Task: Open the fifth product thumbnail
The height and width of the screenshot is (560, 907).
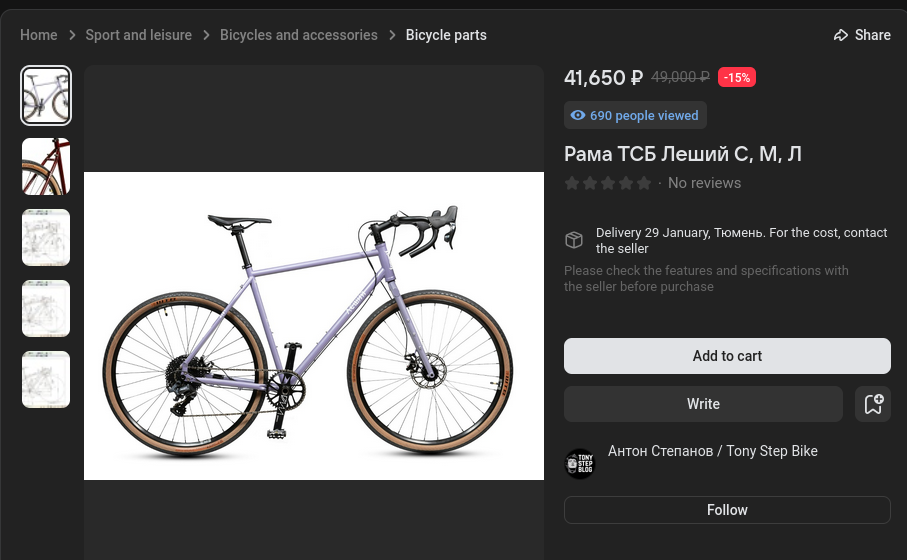Action: [x=46, y=379]
